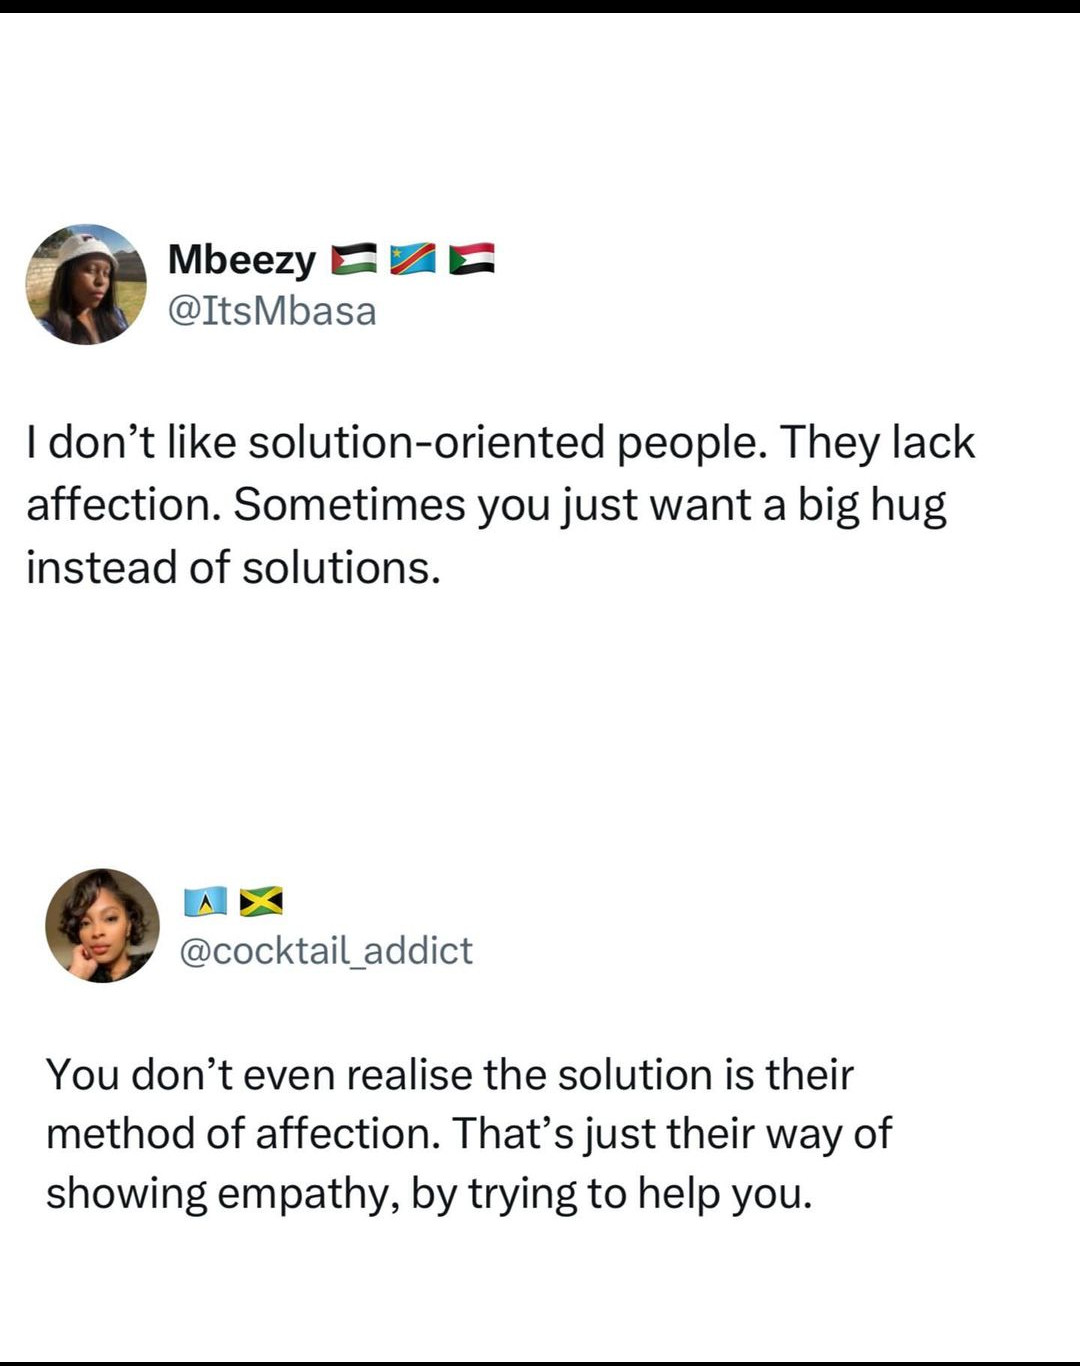This screenshot has width=1080, height=1366.
Task: Click the DR Congo flag emoji
Action: 413,259
